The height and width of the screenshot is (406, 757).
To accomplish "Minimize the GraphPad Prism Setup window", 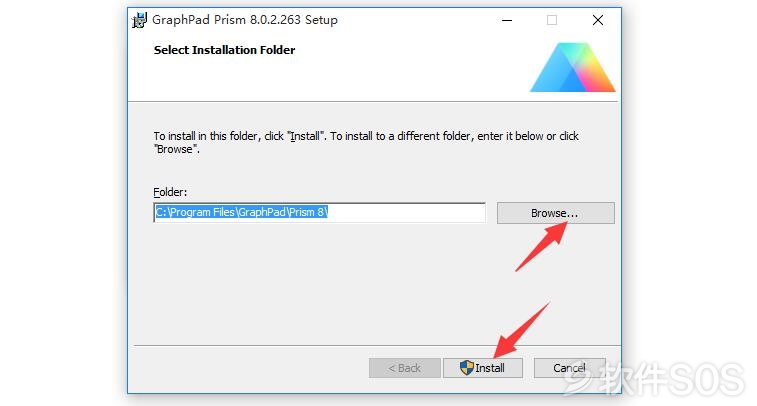I will tap(507, 20).
